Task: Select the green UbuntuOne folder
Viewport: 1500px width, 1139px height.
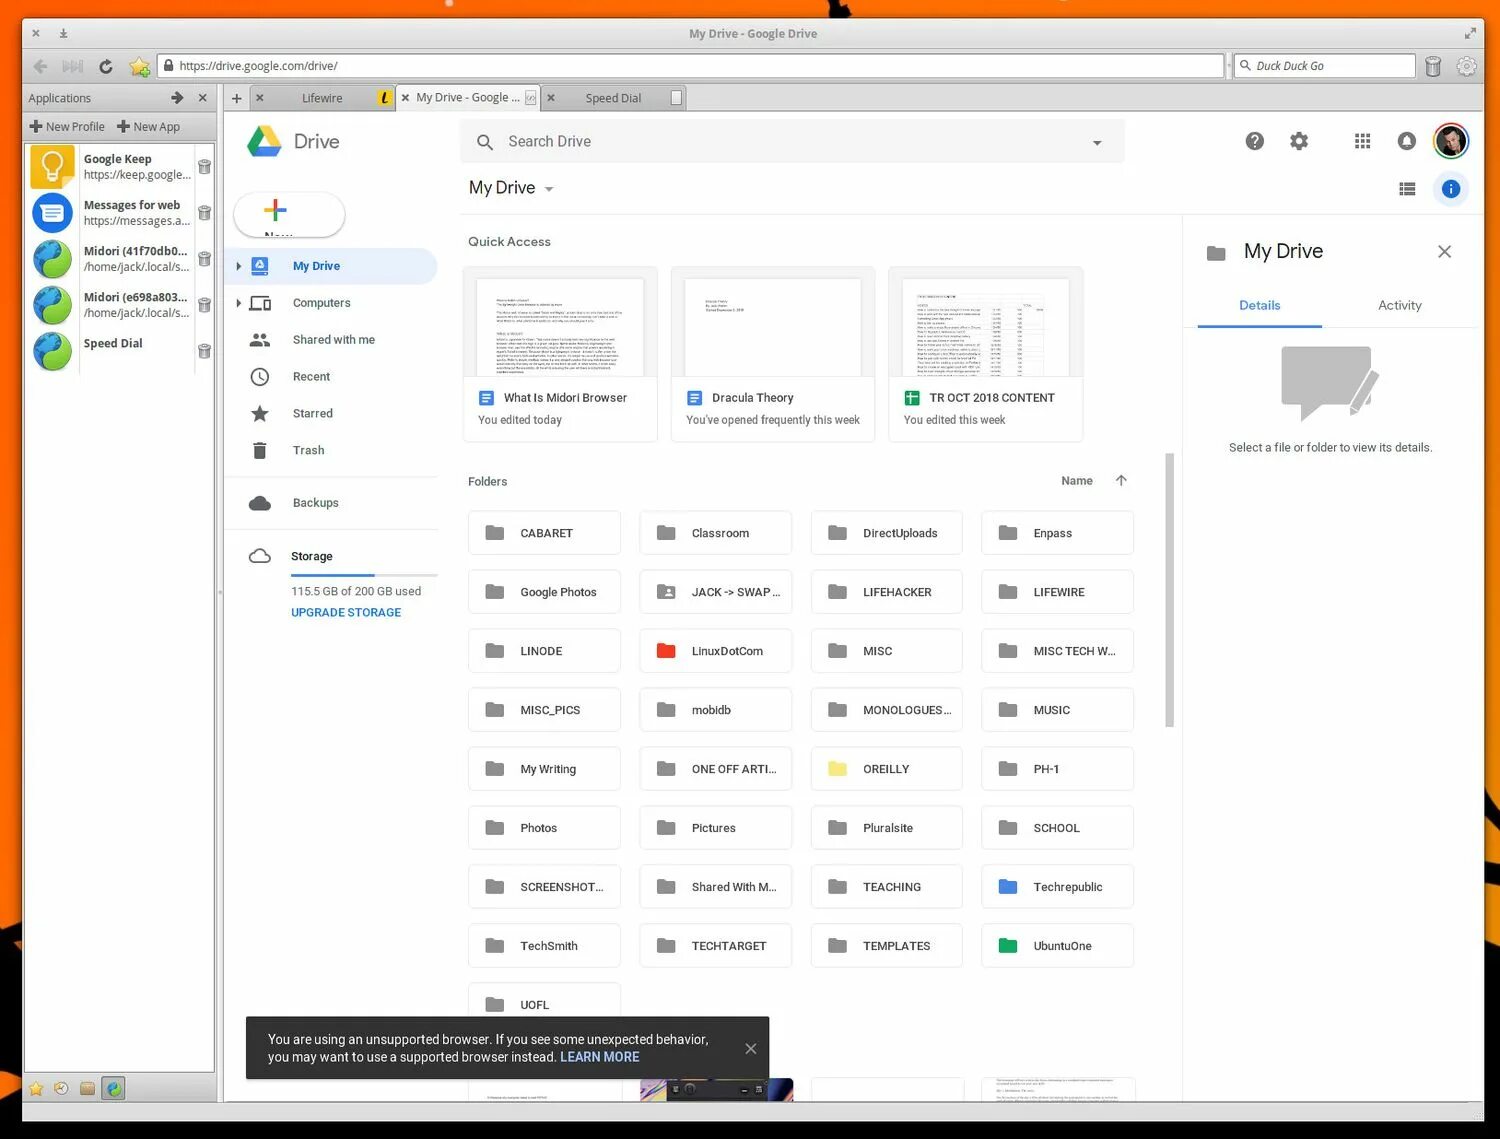Action: pyautogui.click(x=1057, y=946)
